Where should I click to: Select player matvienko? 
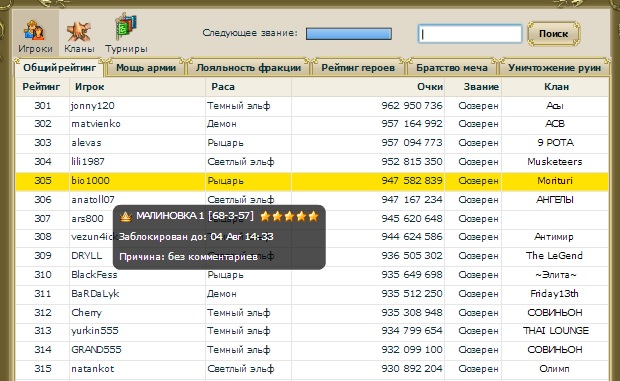tap(96, 124)
